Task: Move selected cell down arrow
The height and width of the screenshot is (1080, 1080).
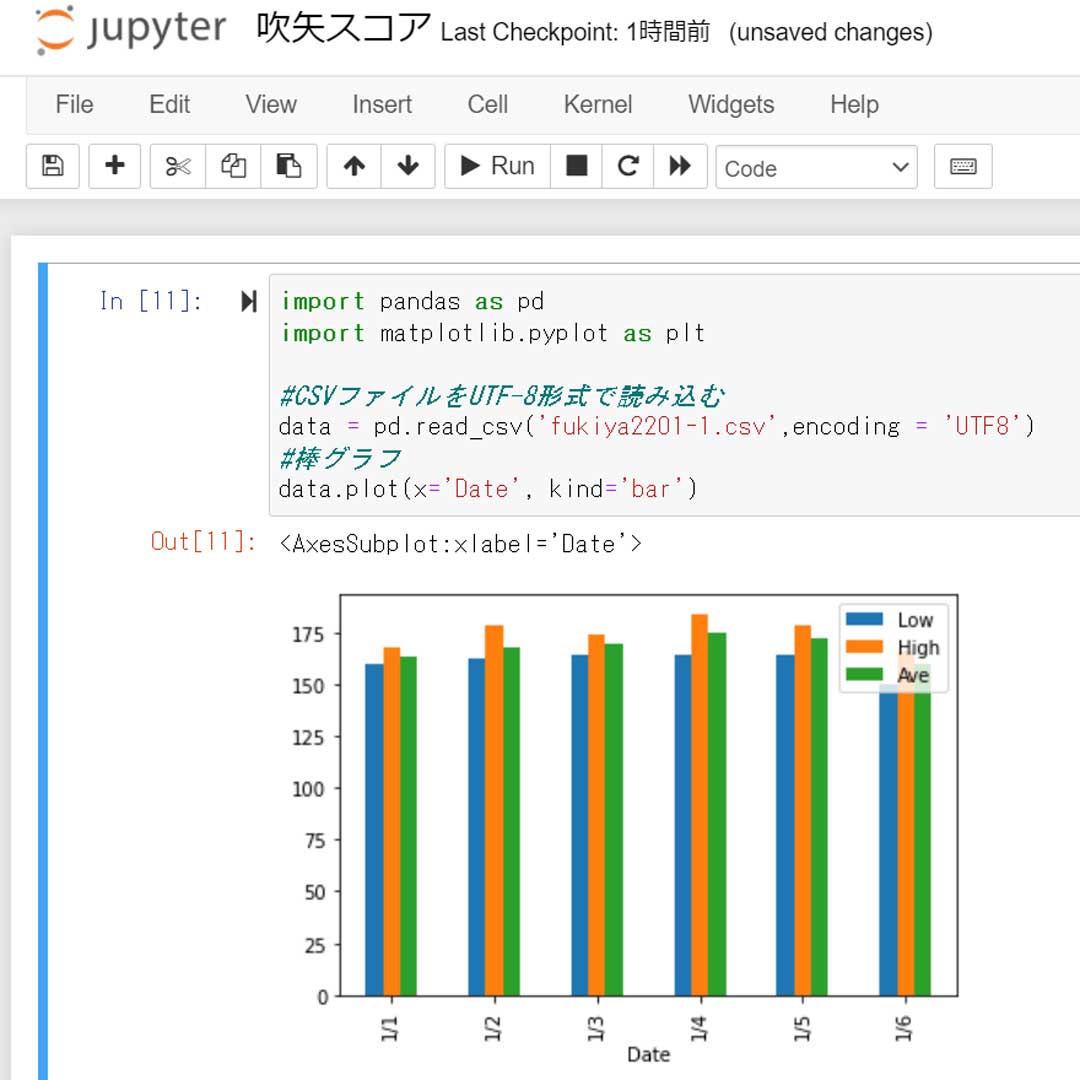Action: [408, 166]
